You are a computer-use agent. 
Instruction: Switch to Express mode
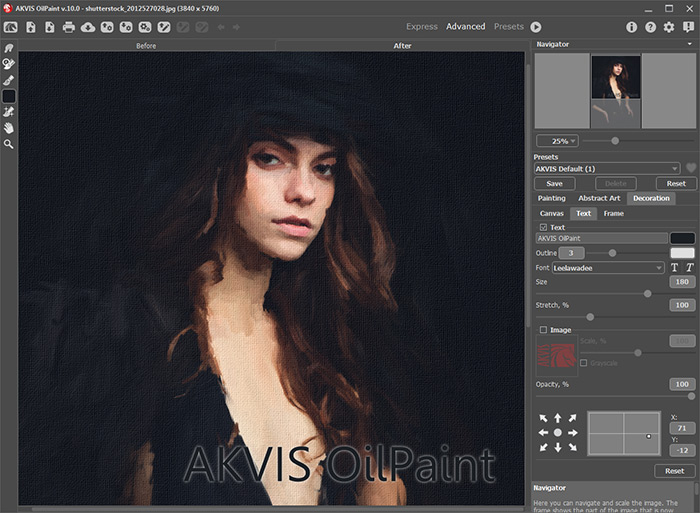422,27
